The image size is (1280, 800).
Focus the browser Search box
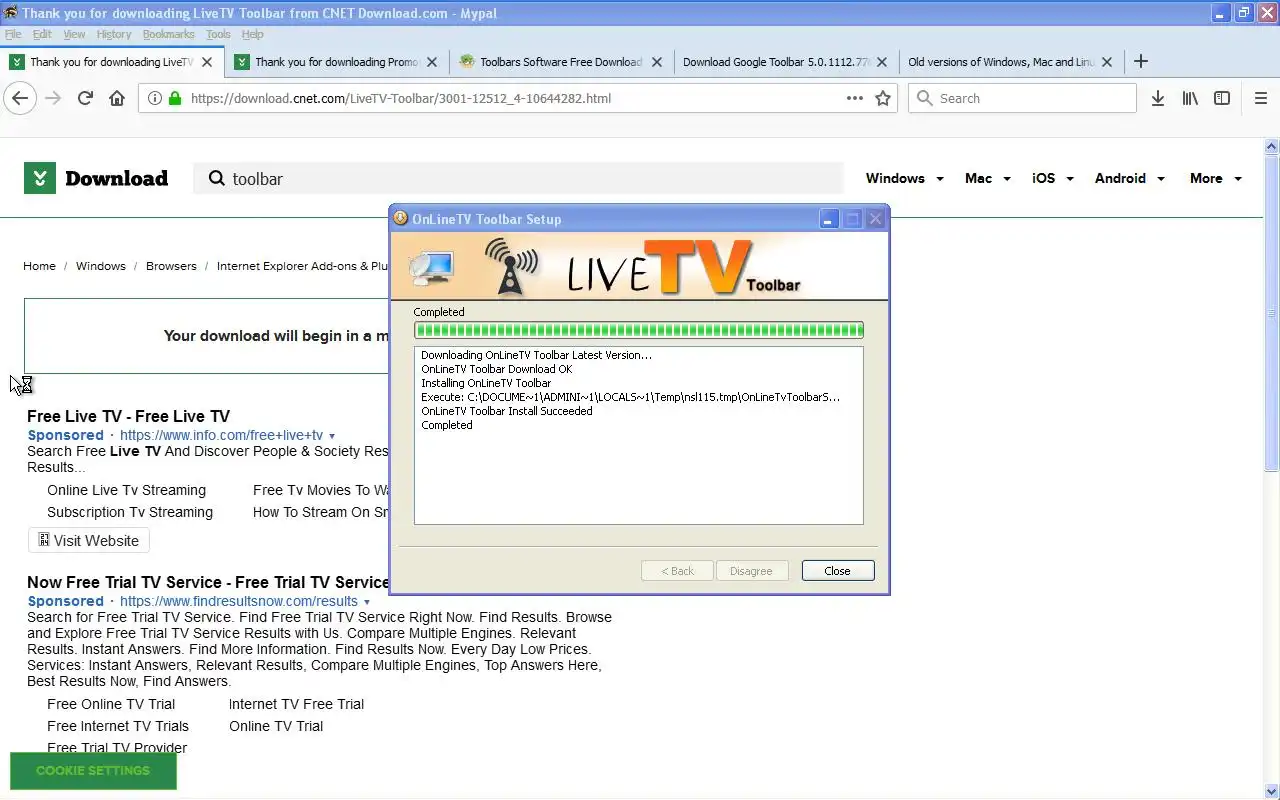[1022, 98]
